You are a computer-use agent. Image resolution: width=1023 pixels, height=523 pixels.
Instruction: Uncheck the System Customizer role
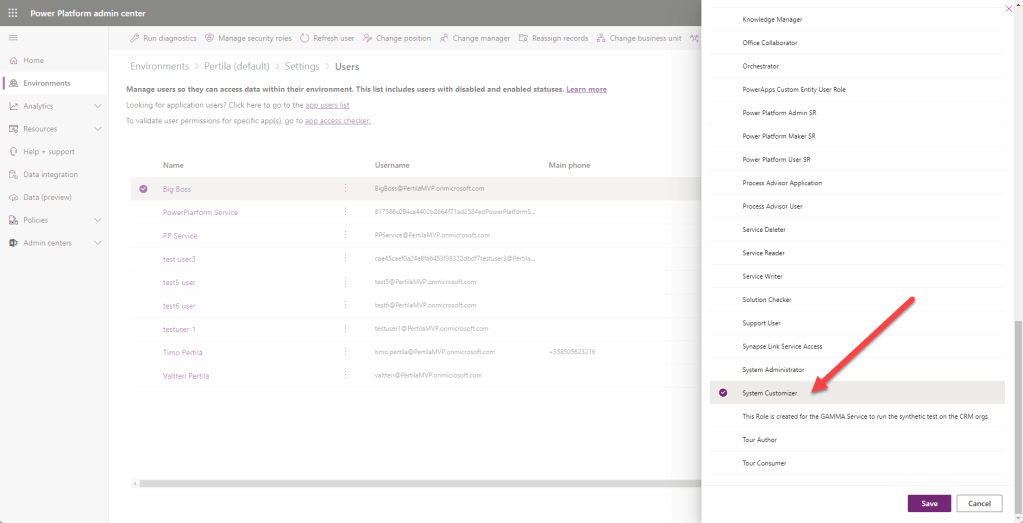tap(723, 393)
